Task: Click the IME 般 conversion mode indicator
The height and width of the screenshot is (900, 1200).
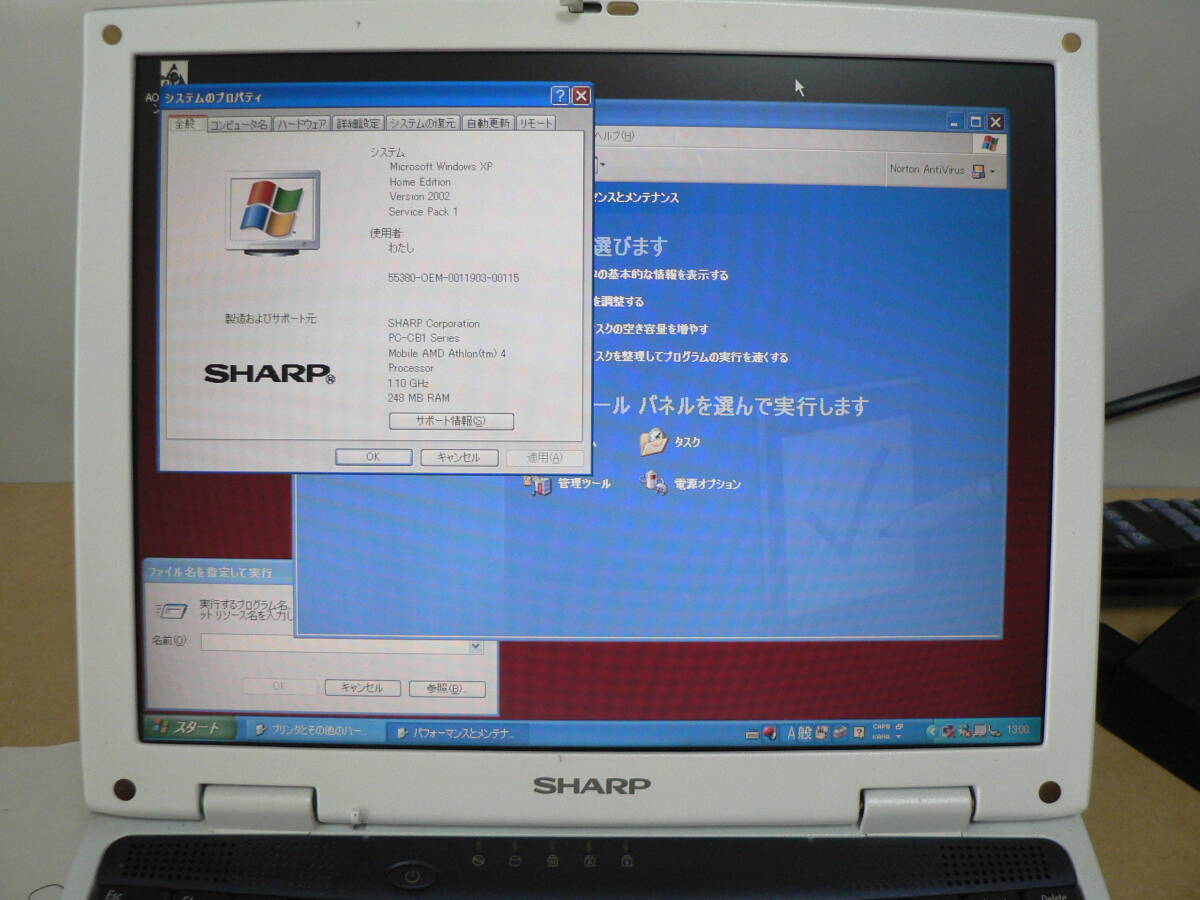Action: point(806,733)
